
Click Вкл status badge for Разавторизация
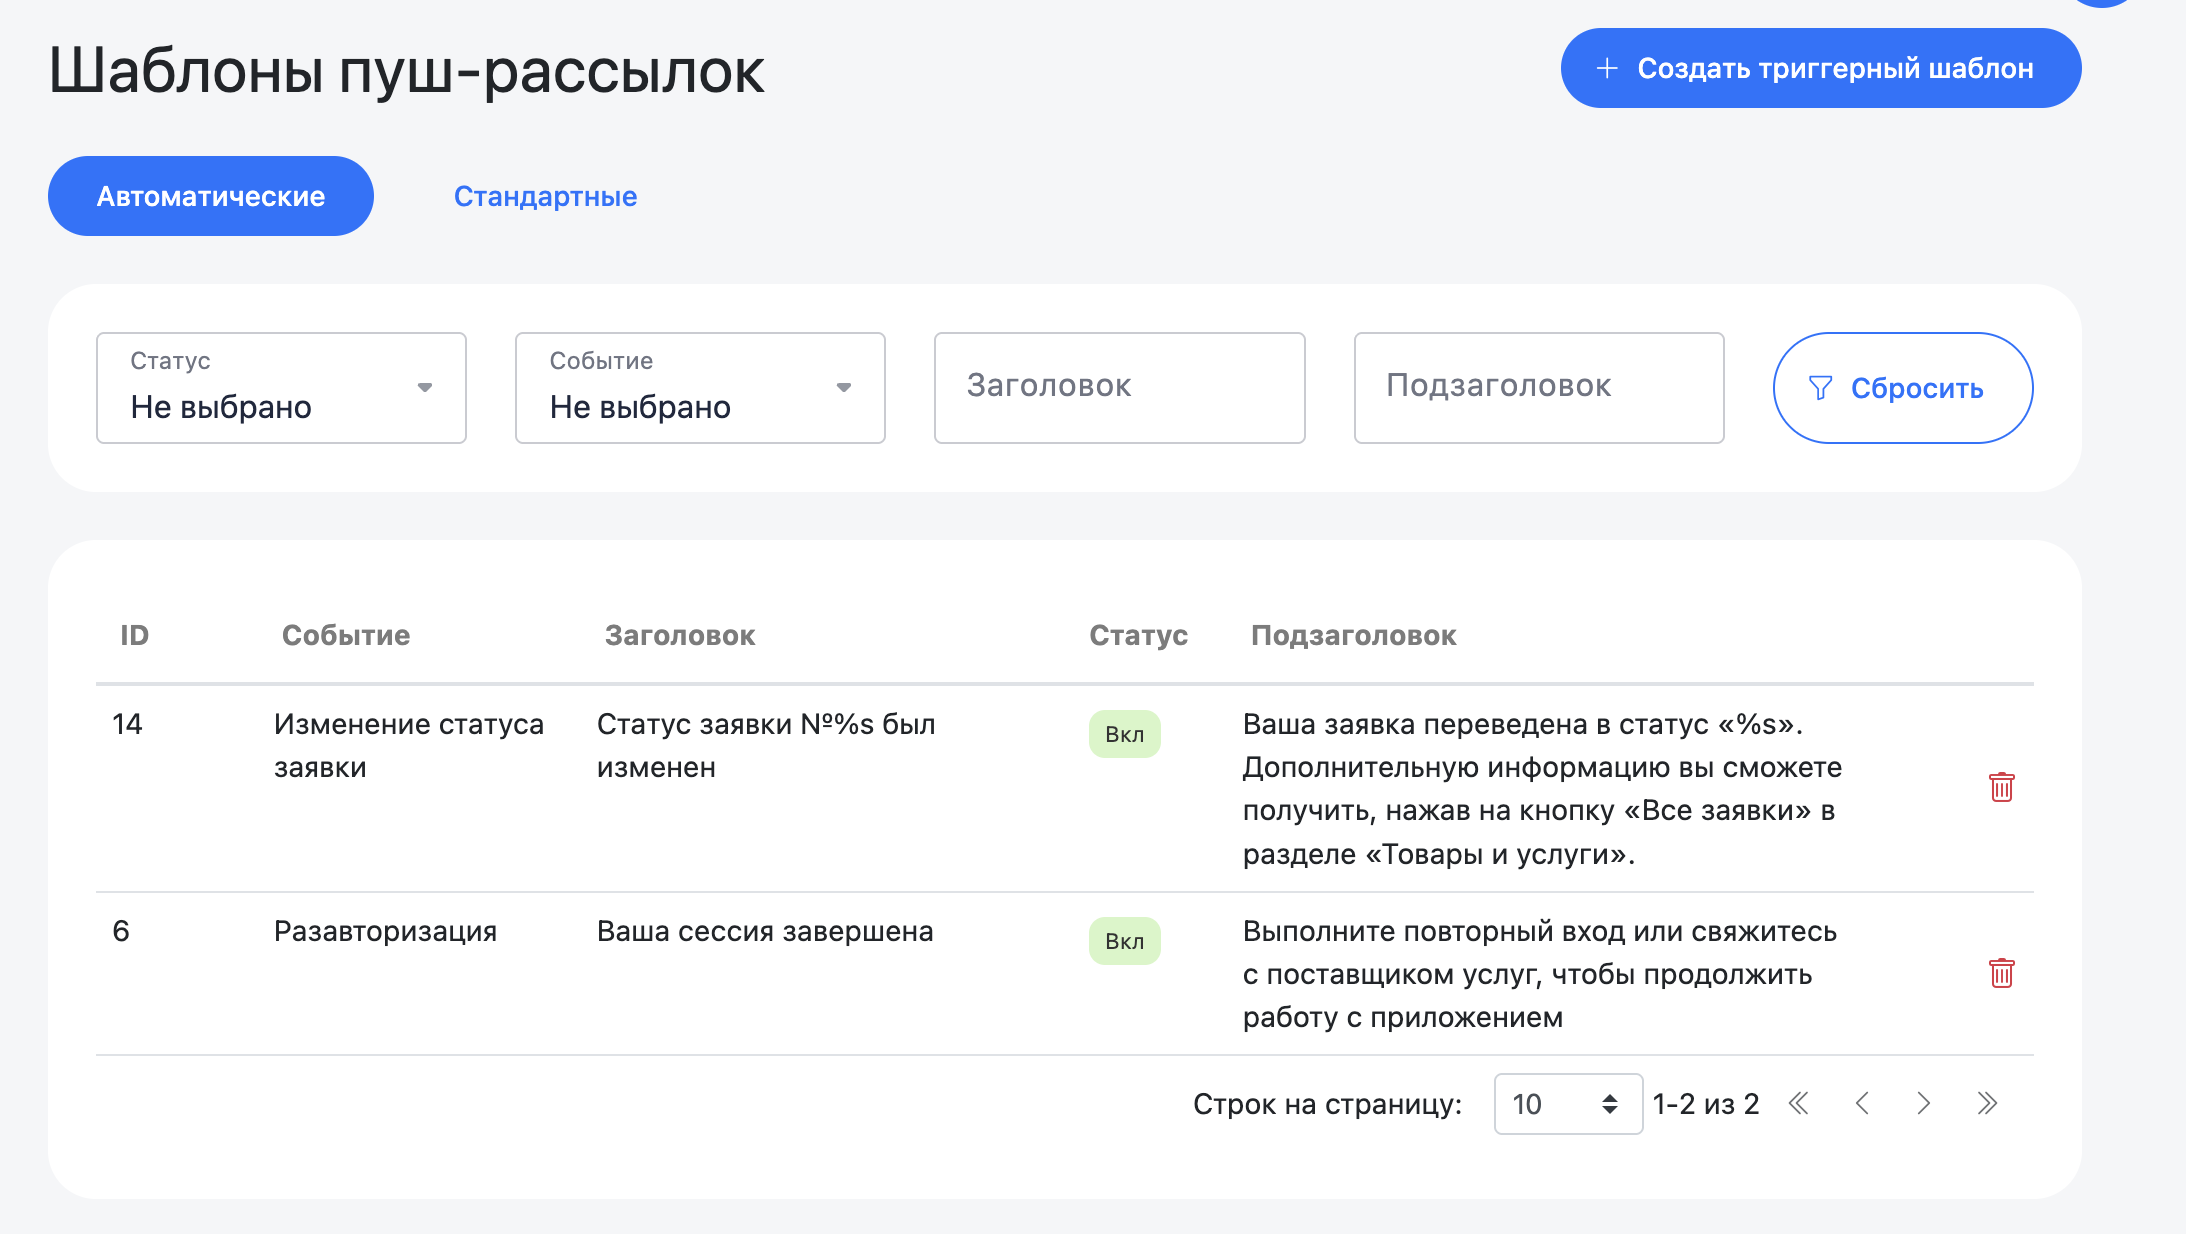pyautogui.click(x=1124, y=941)
